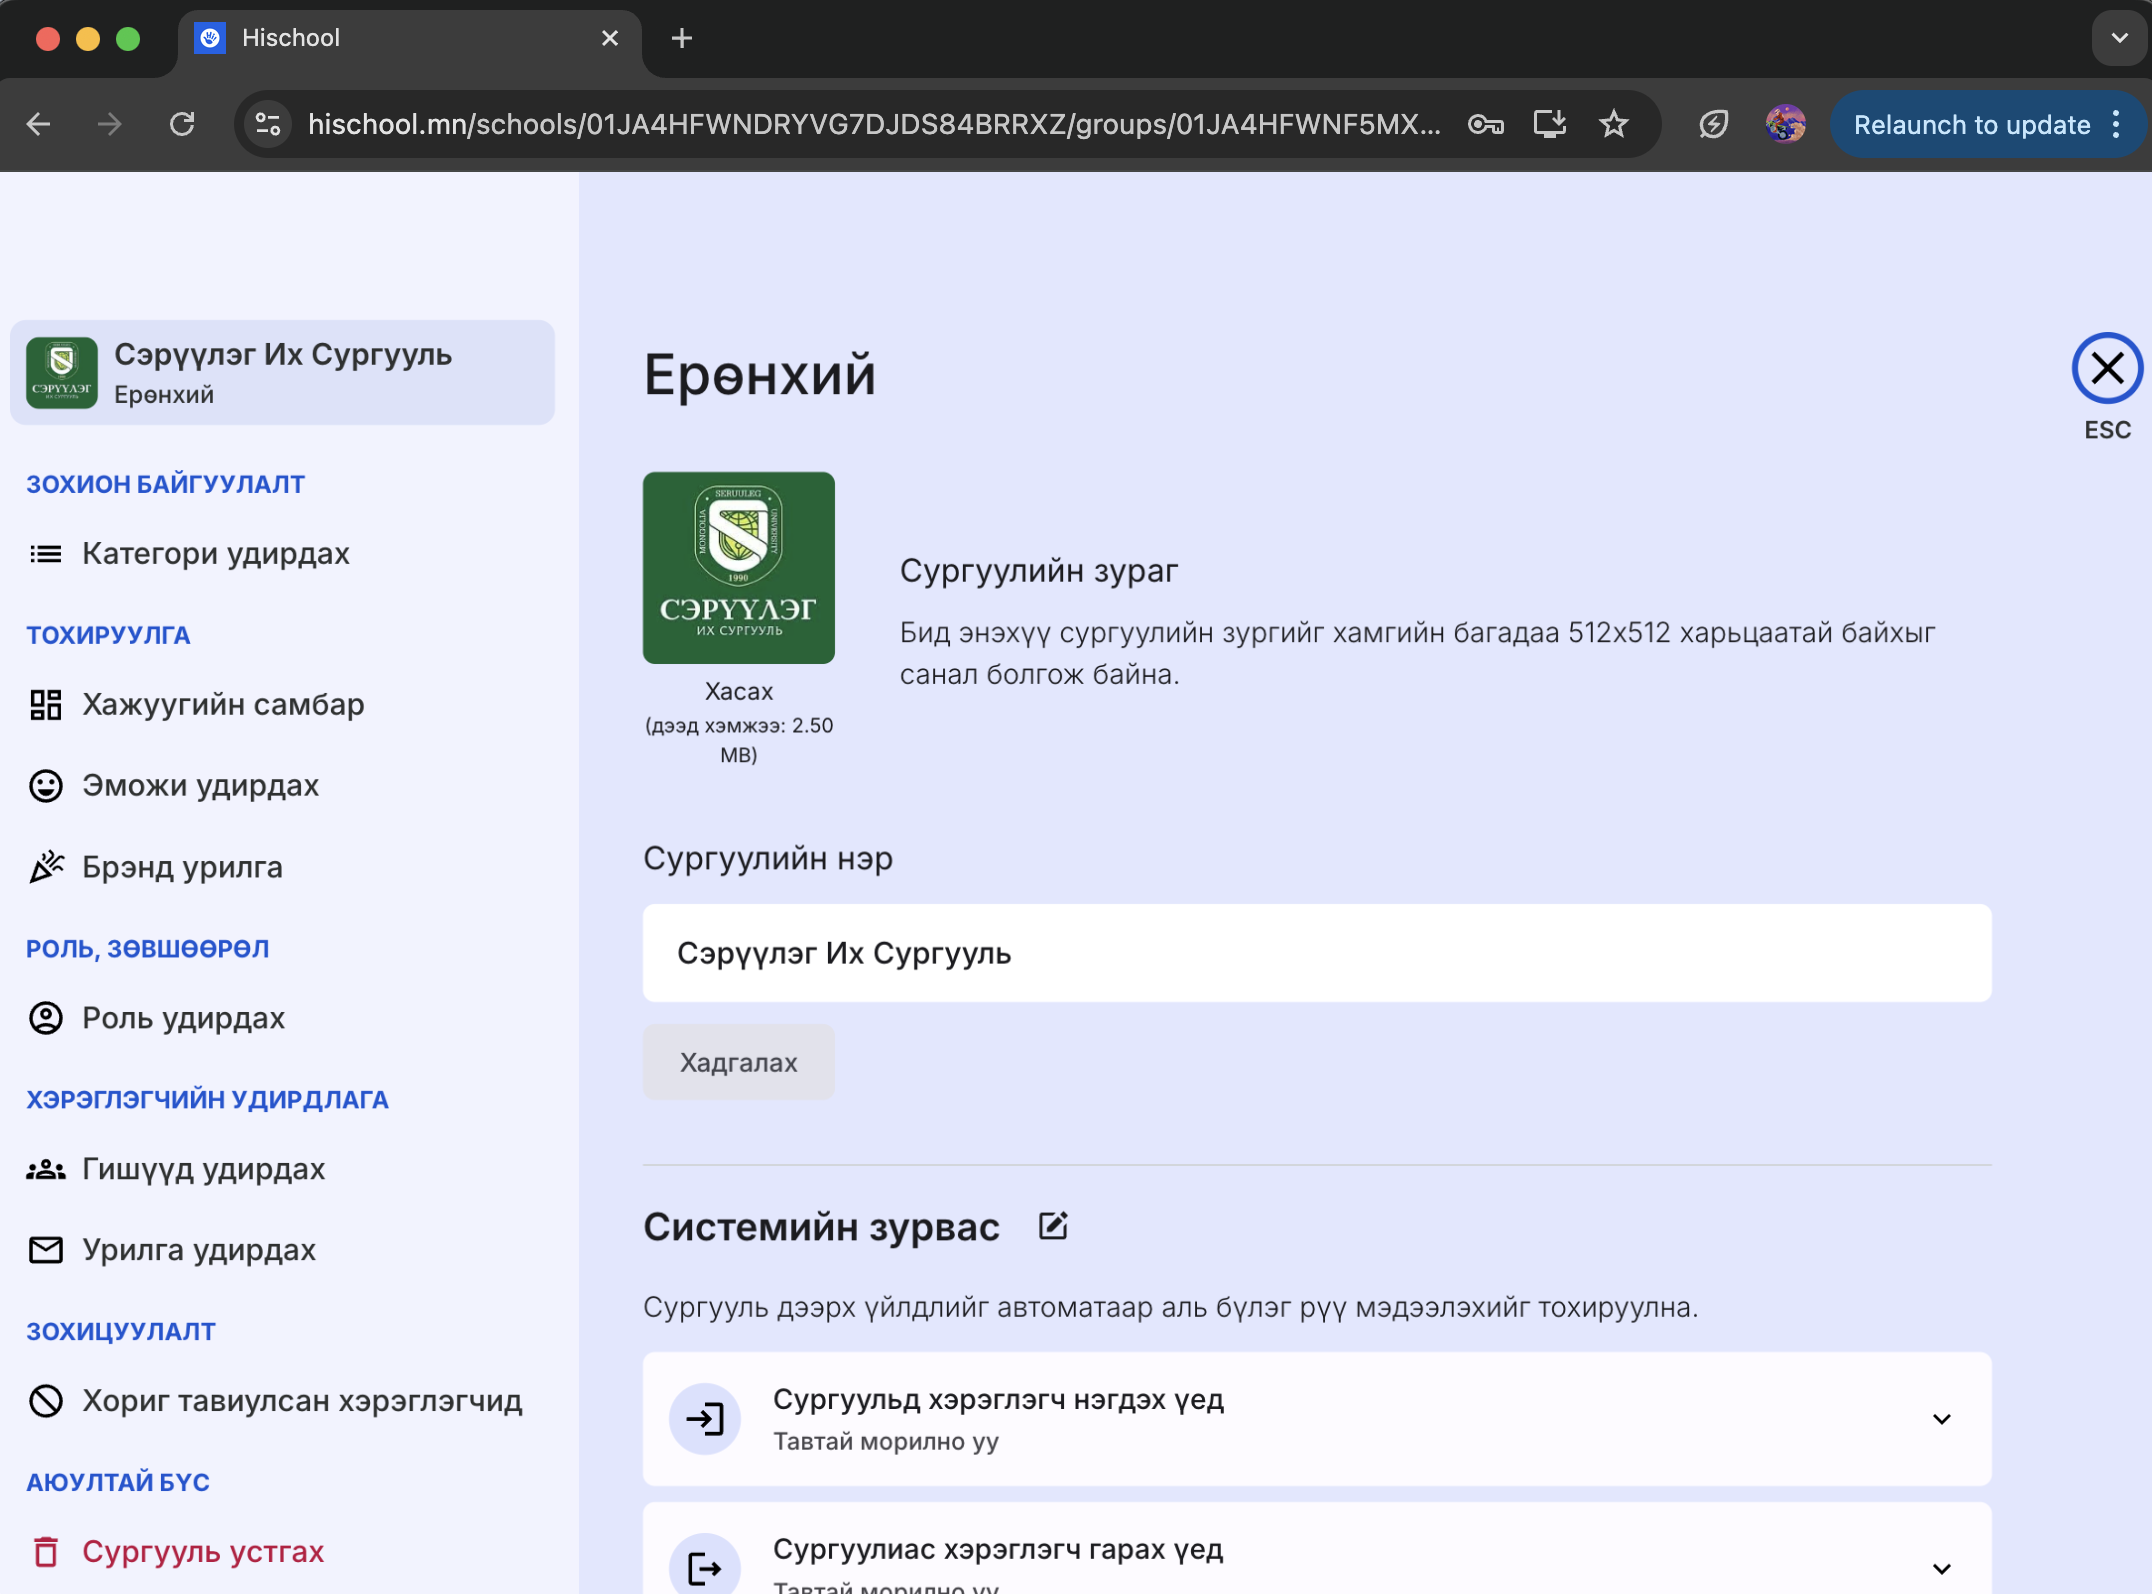Click the browser profile avatar icon
Viewport: 2152px width, 1594px height.
coord(1785,124)
